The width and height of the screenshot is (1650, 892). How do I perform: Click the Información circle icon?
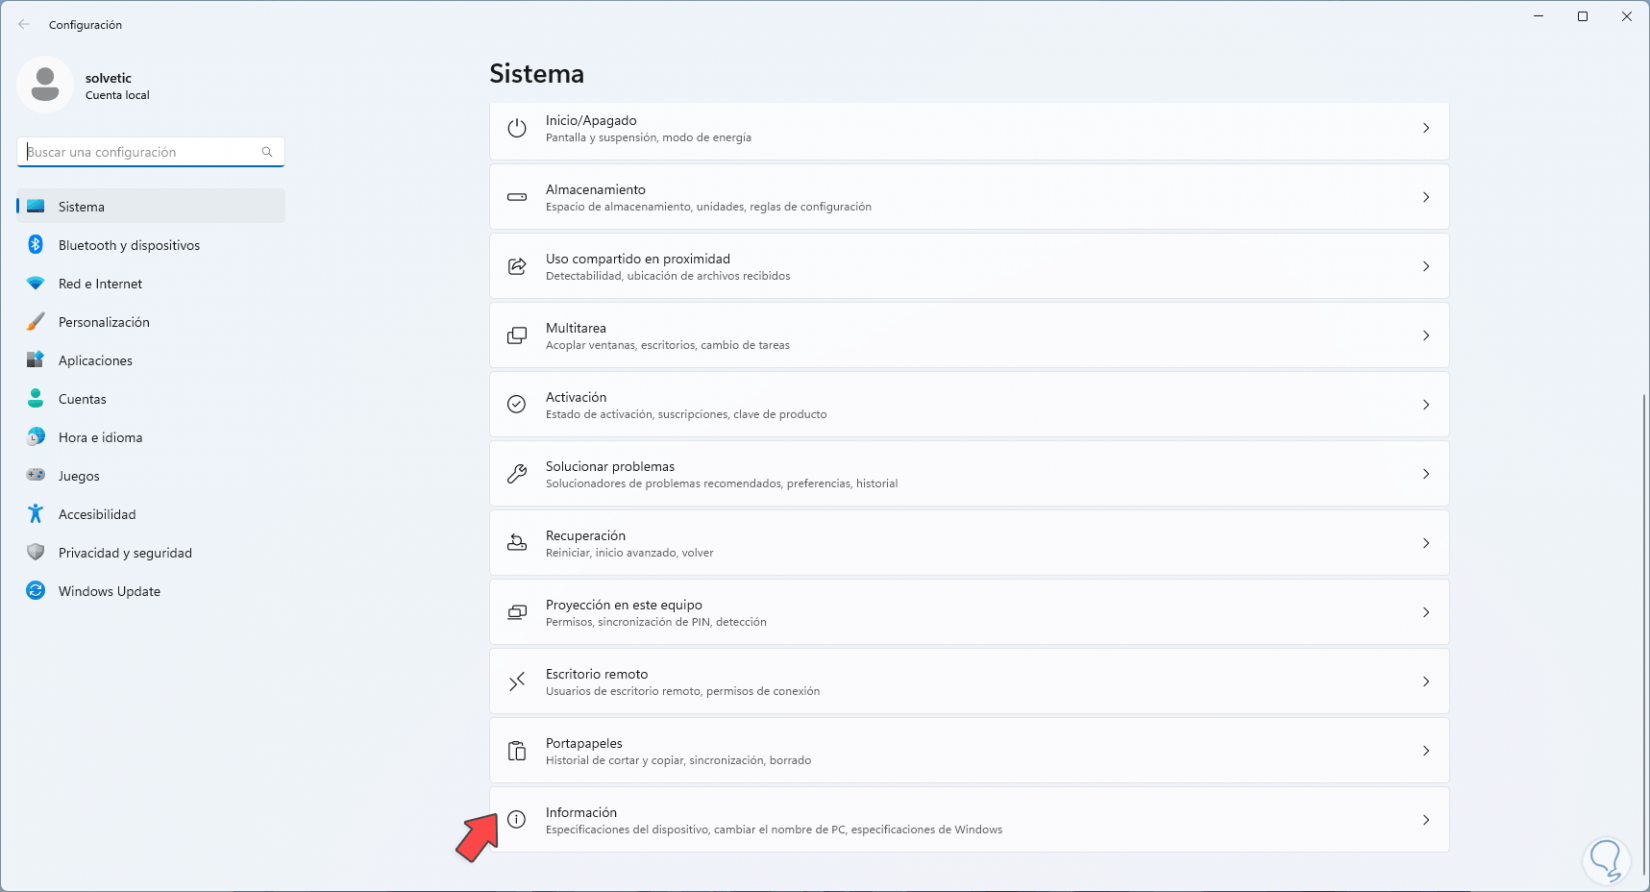[517, 820]
